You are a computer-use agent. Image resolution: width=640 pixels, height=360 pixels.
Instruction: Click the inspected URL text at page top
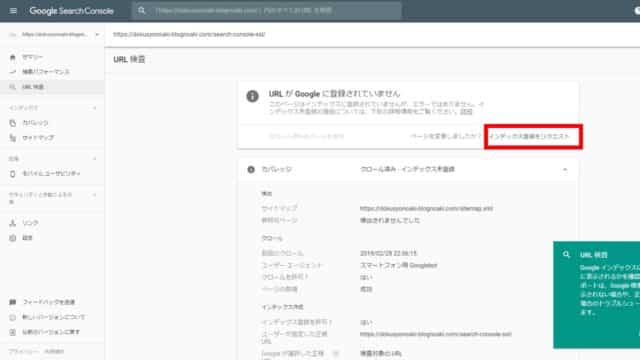pyautogui.click(x=189, y=35)
